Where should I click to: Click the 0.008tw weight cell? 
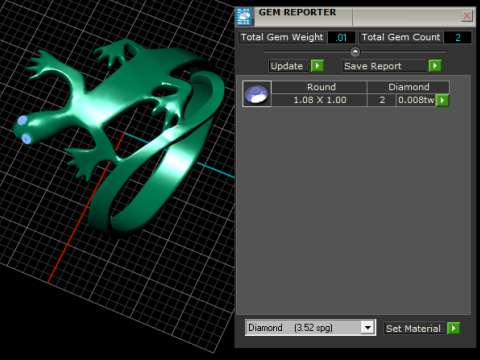click(x=416, y=100)
